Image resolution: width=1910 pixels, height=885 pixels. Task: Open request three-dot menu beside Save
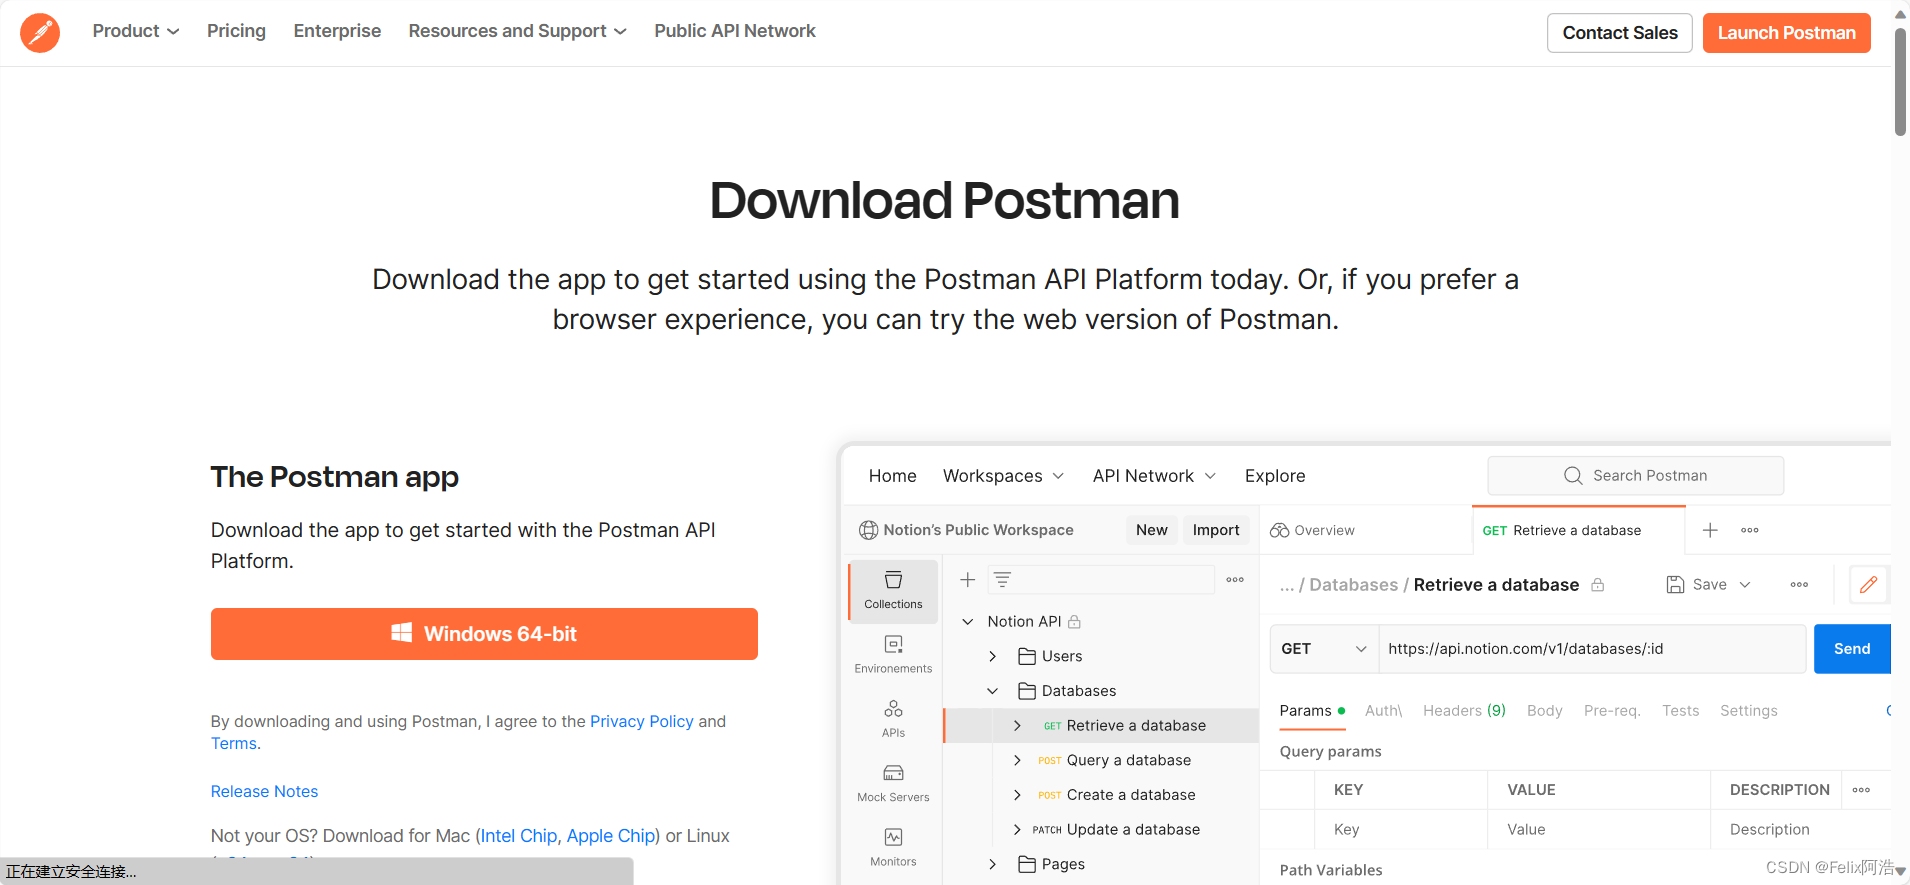coord(1799,585)
